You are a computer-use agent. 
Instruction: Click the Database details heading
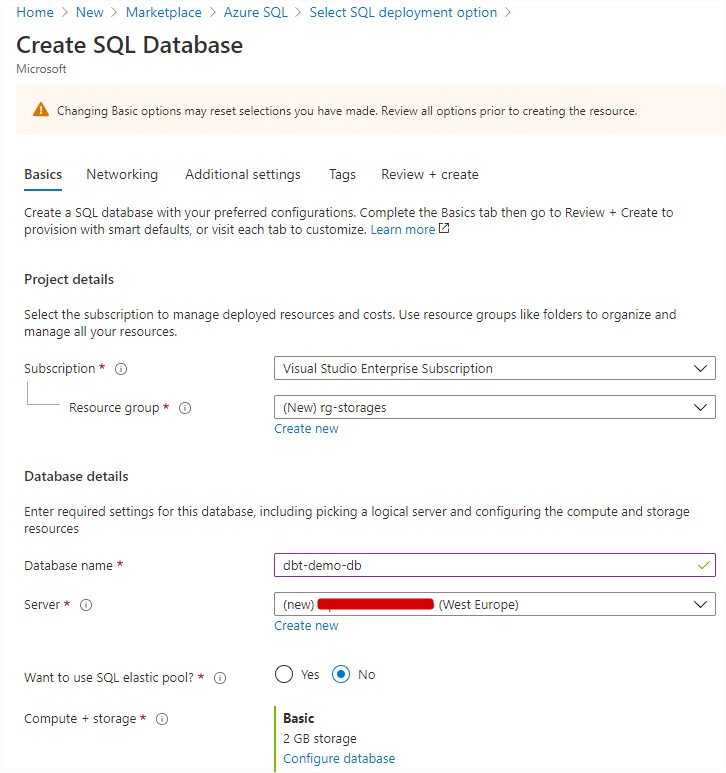[76, 477]
